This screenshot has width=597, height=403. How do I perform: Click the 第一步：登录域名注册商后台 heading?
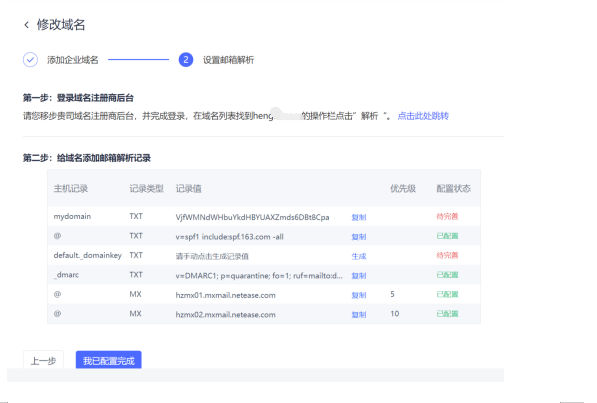(78, 98)
